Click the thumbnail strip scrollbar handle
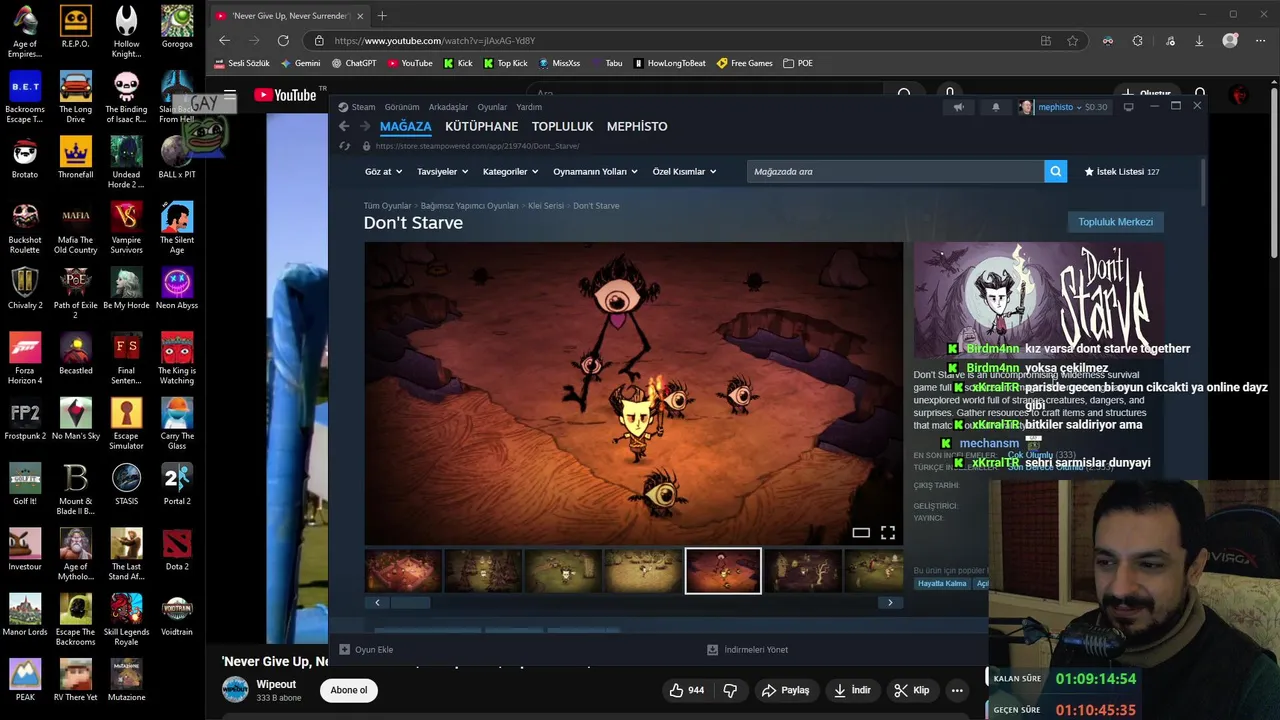This screenshot has width=1280, height=720. [410, 602]
